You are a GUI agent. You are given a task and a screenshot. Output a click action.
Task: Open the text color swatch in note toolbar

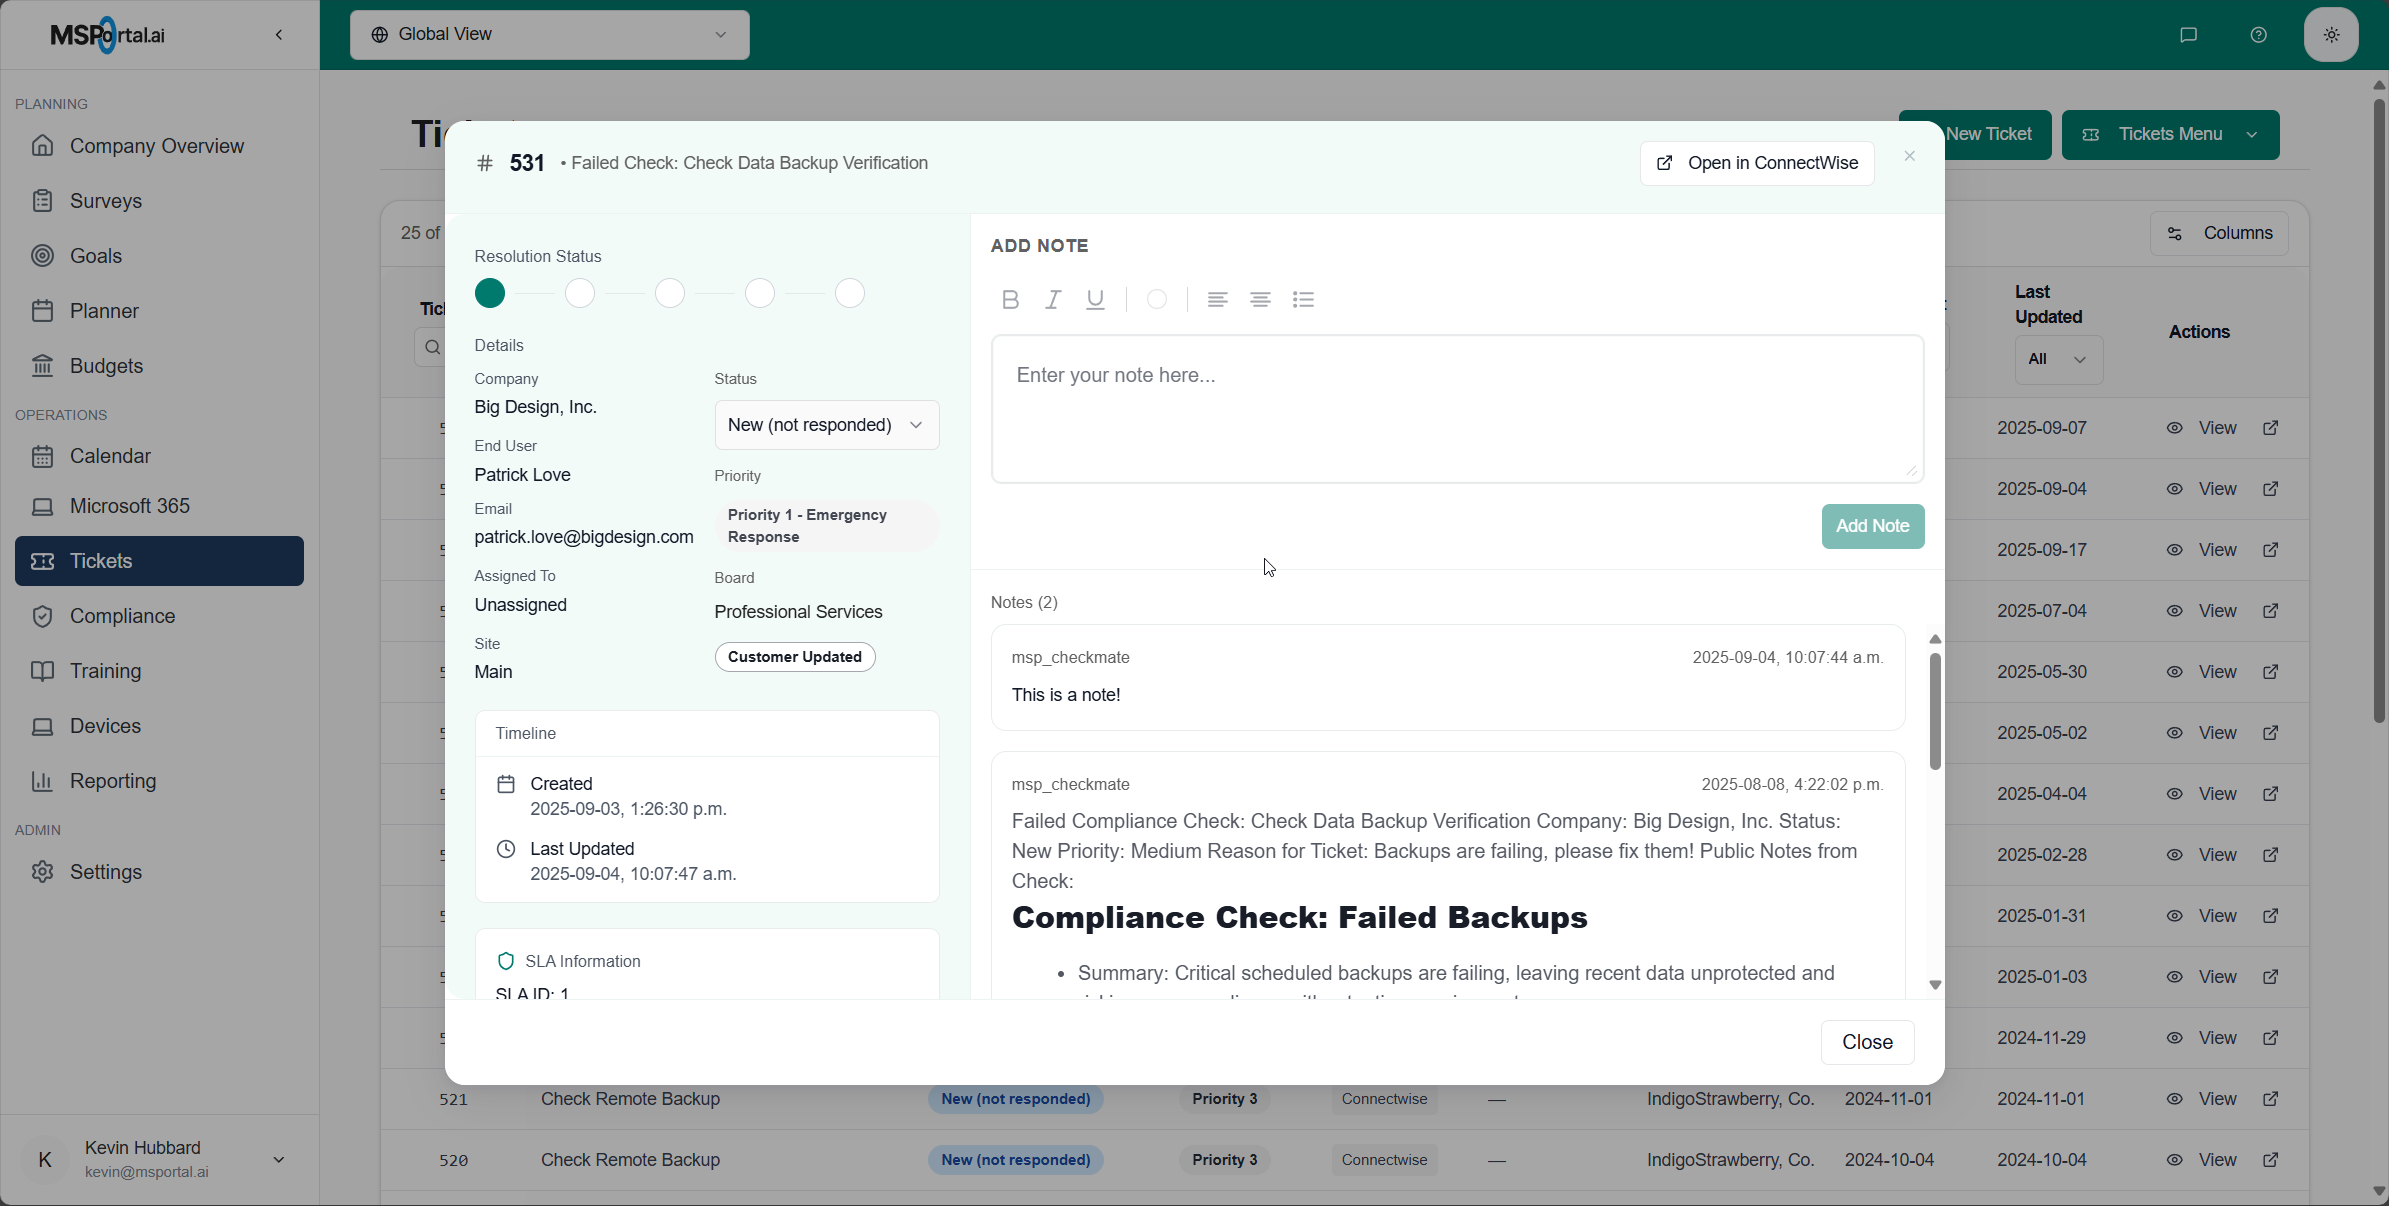[x=1156, y=299]
